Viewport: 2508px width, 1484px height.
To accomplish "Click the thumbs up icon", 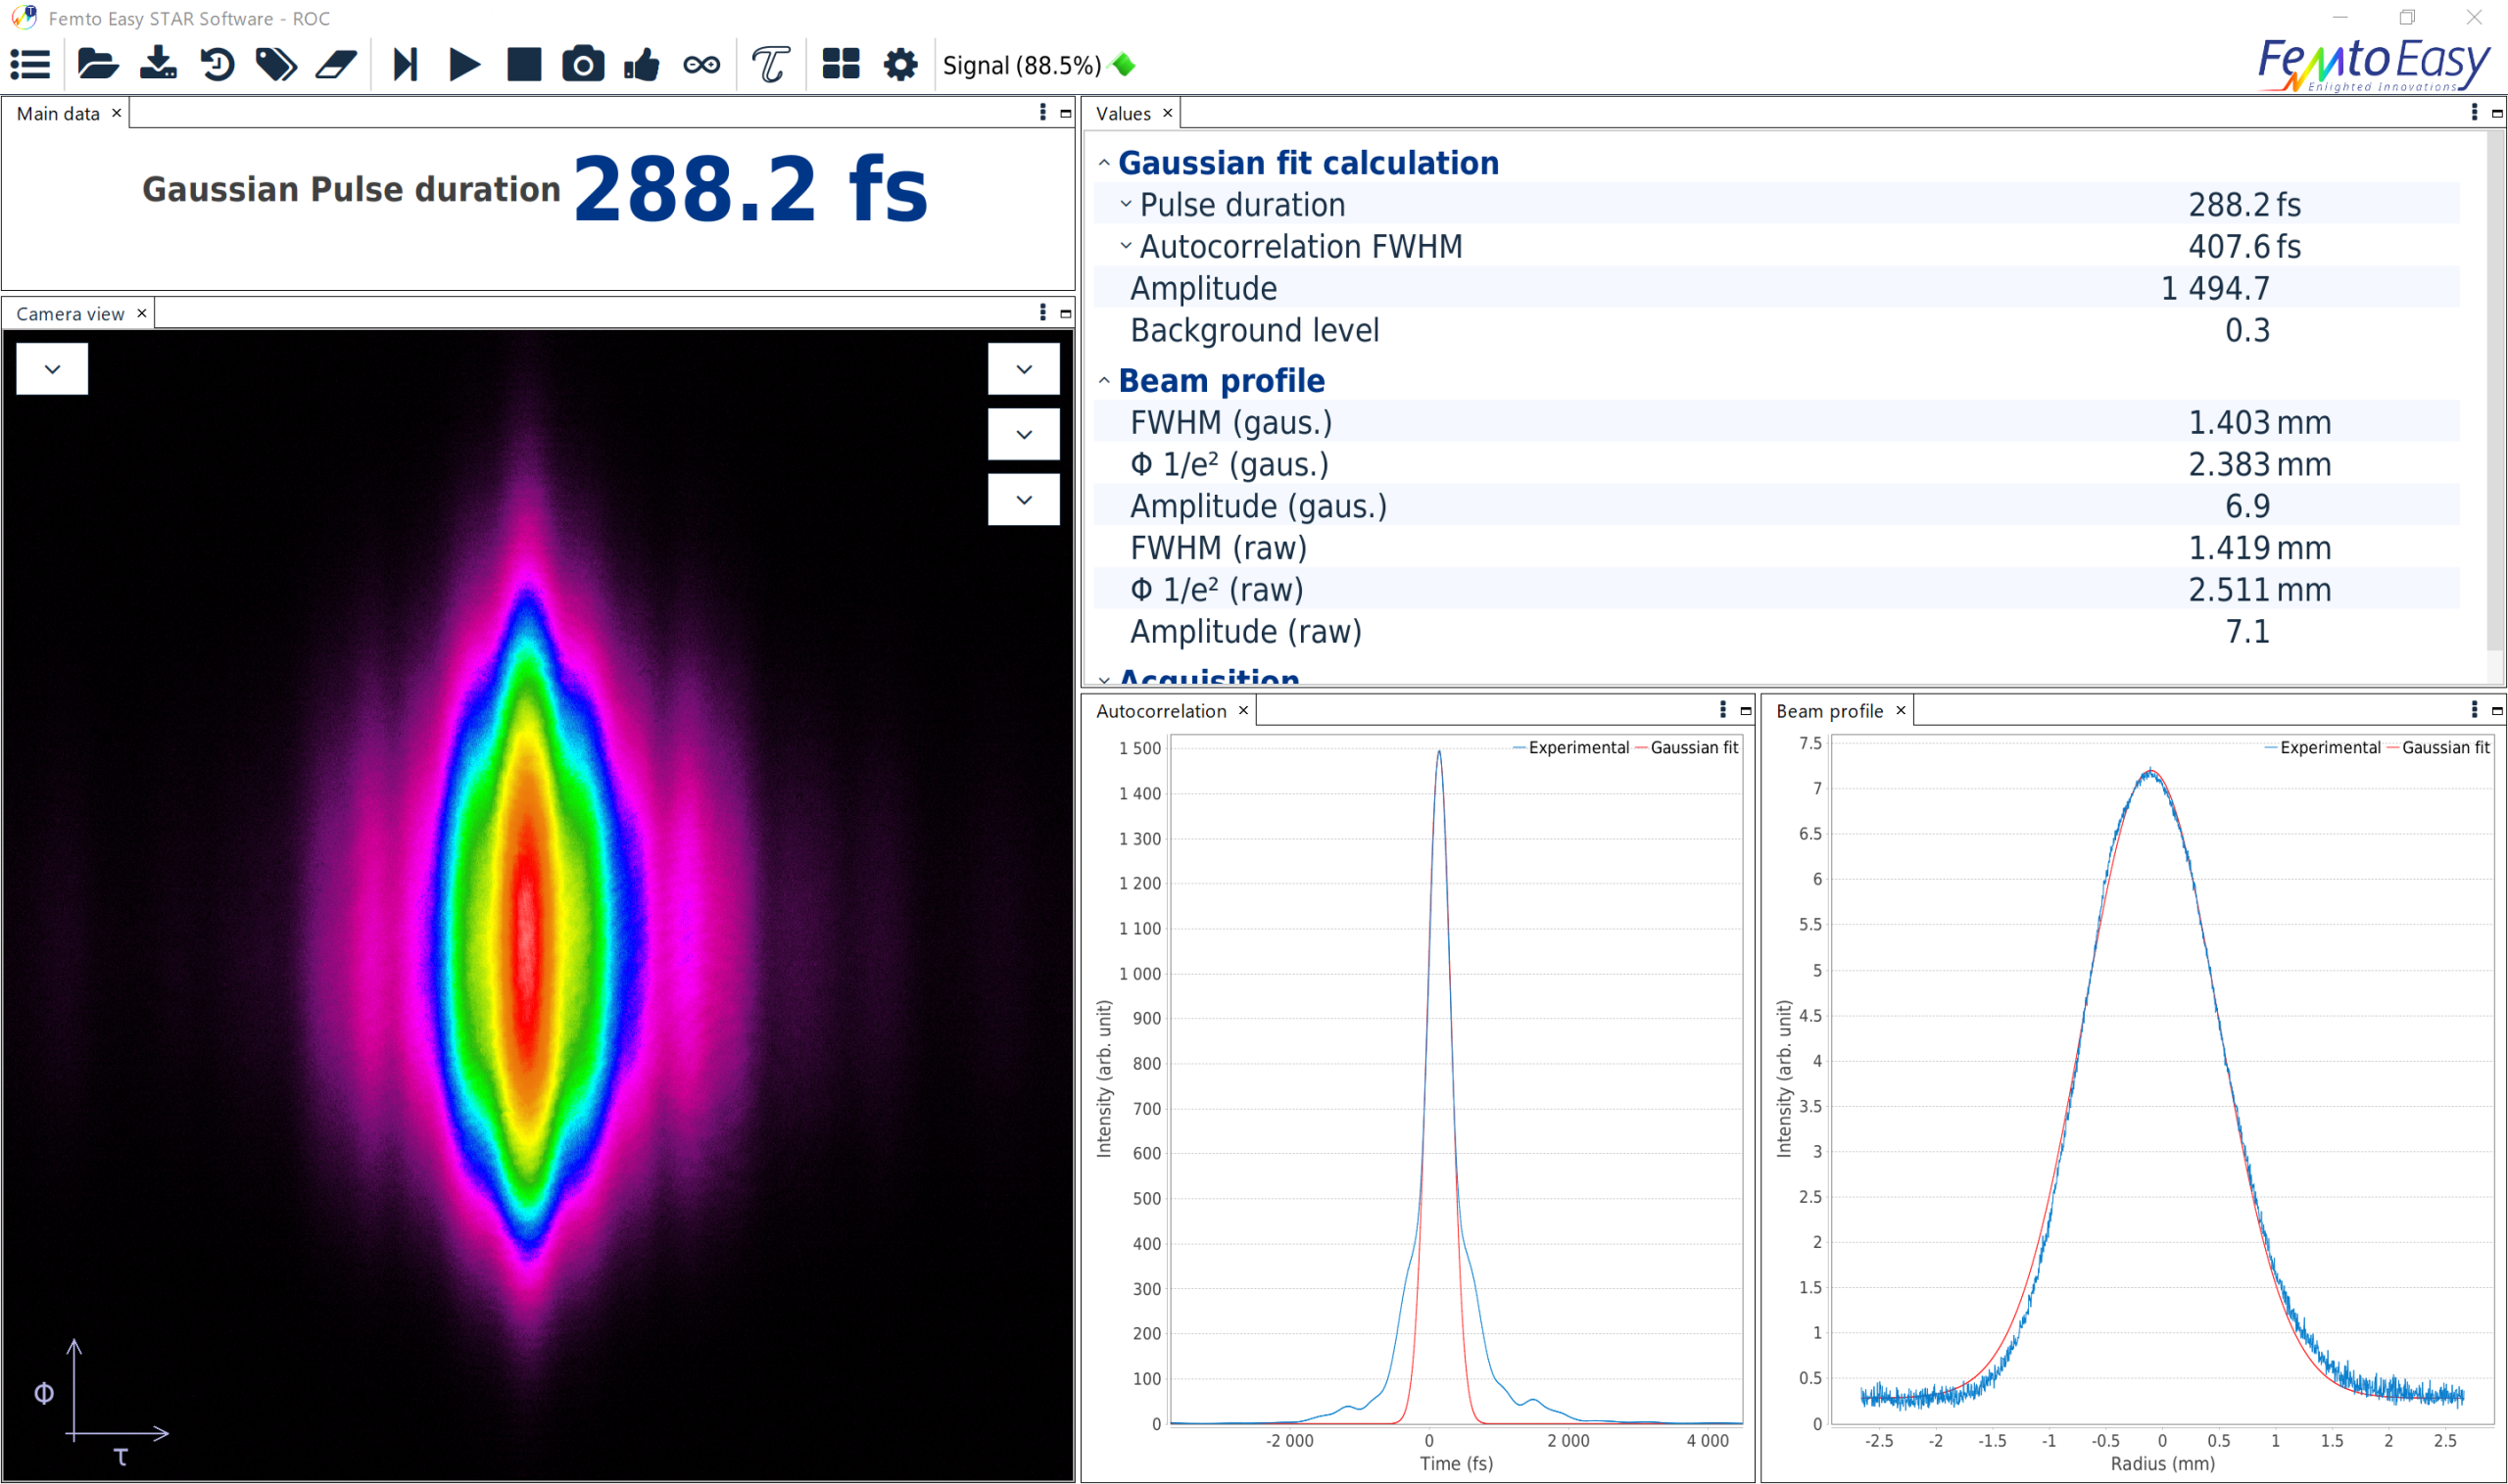I will [x=642, y=65].
